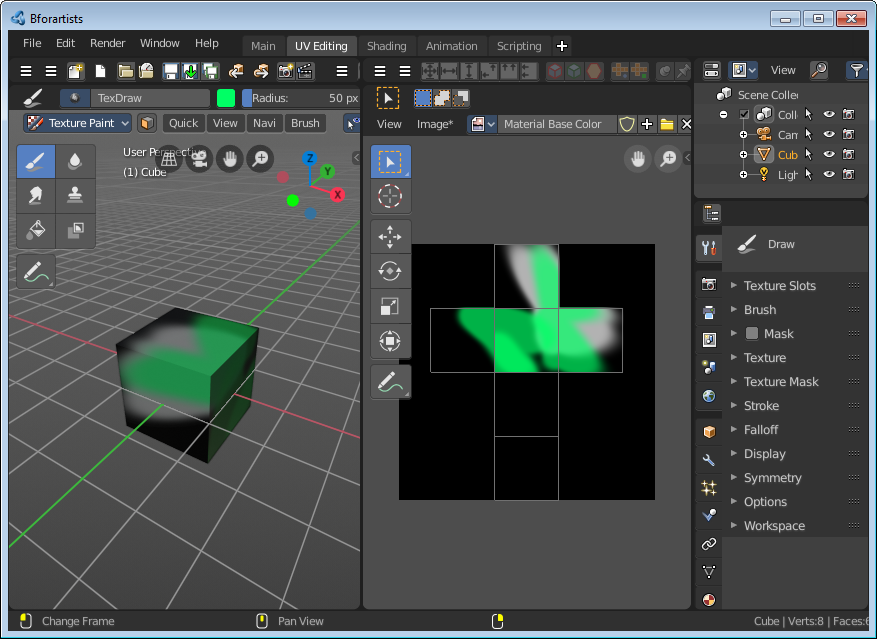This screenshot has height=639, width=877.
Task: Collapse the Collection in outliner
Action: (x=724, y=115)
